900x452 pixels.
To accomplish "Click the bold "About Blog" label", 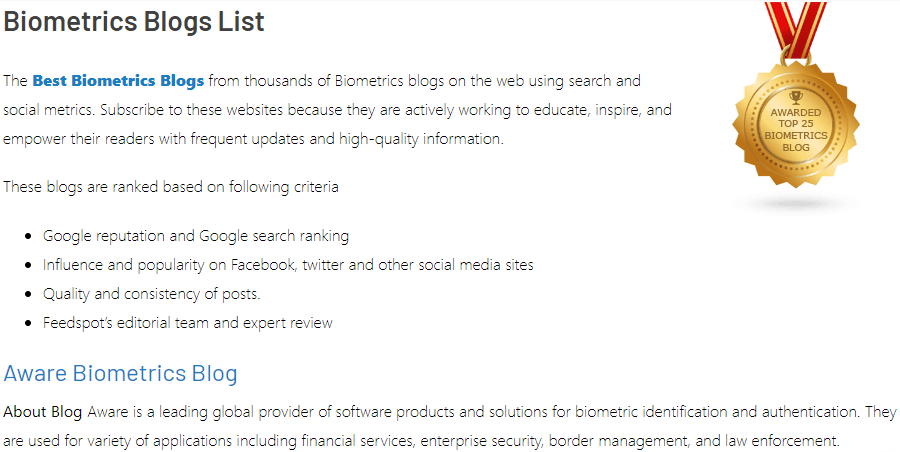I will [x=43, y=411].
